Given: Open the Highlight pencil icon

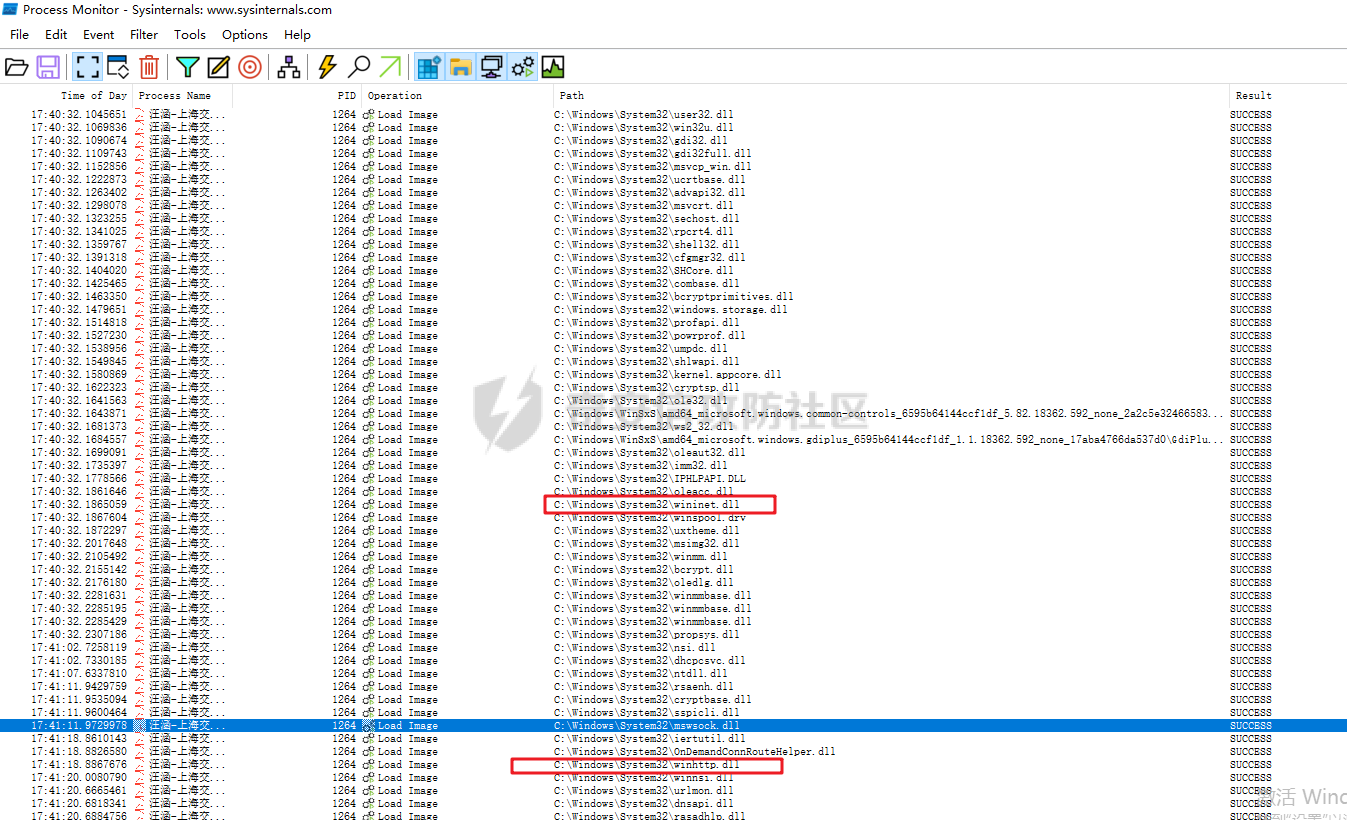Looking at the screenshot, I should point(218,67).
